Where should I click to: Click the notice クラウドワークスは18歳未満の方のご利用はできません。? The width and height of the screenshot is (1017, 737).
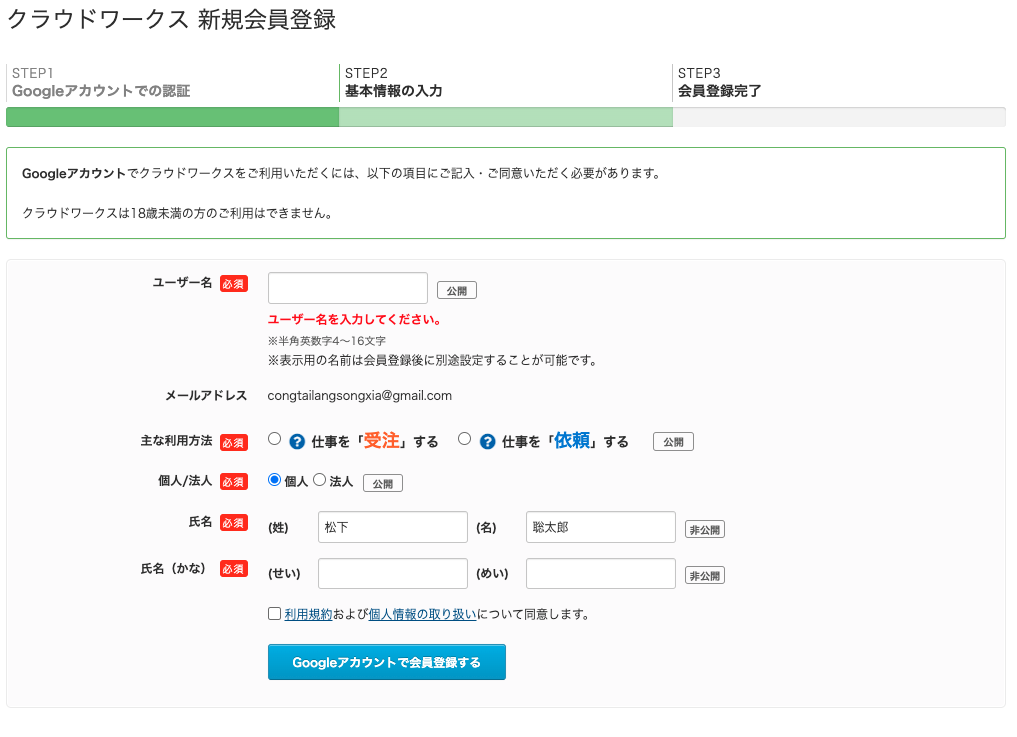[178, 213]
